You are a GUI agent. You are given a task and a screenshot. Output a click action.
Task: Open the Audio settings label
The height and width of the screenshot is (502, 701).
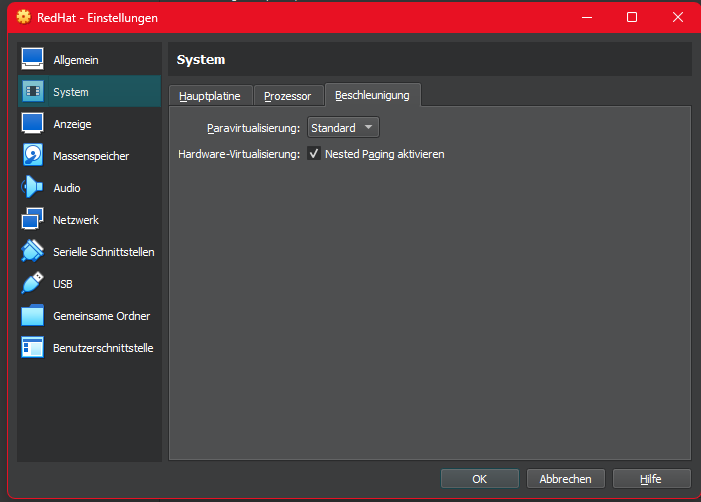67,188
